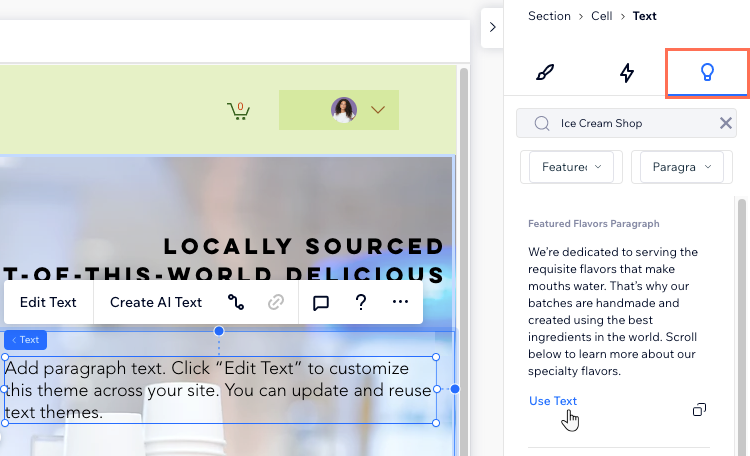Click the top rotate handle of text box

click(219, 331)
